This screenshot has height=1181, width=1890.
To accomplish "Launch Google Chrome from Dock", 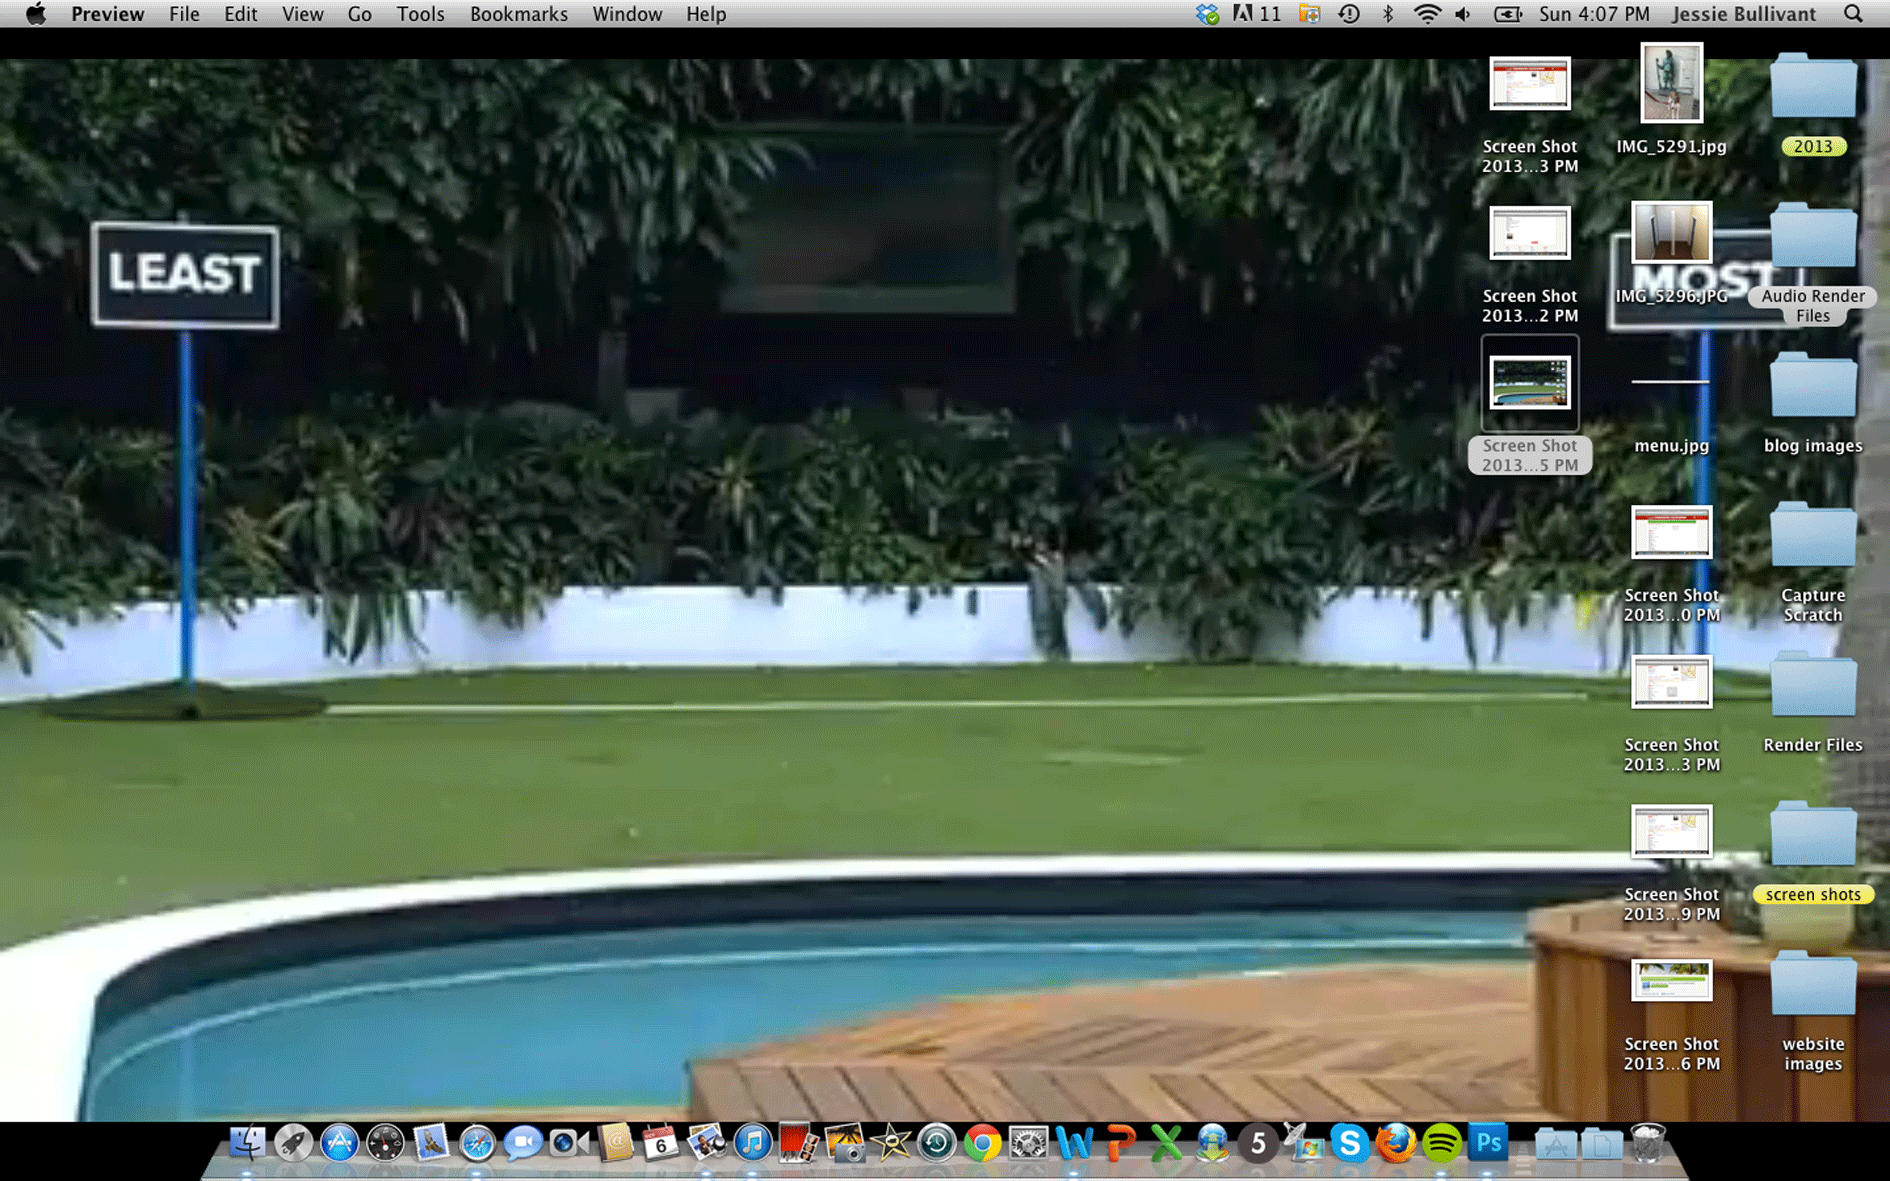I will [x=983, y=1143].
